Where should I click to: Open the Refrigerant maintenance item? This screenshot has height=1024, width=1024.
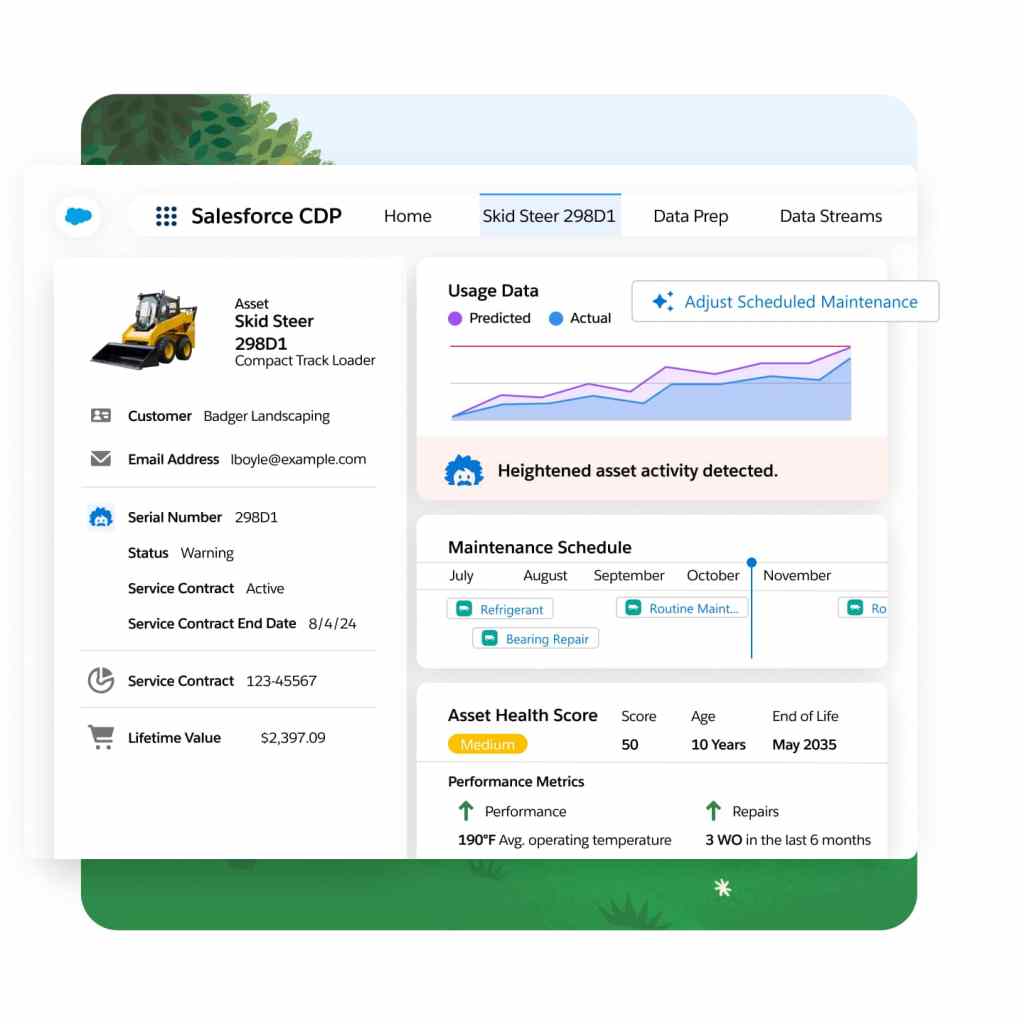(x=500, y=609)
